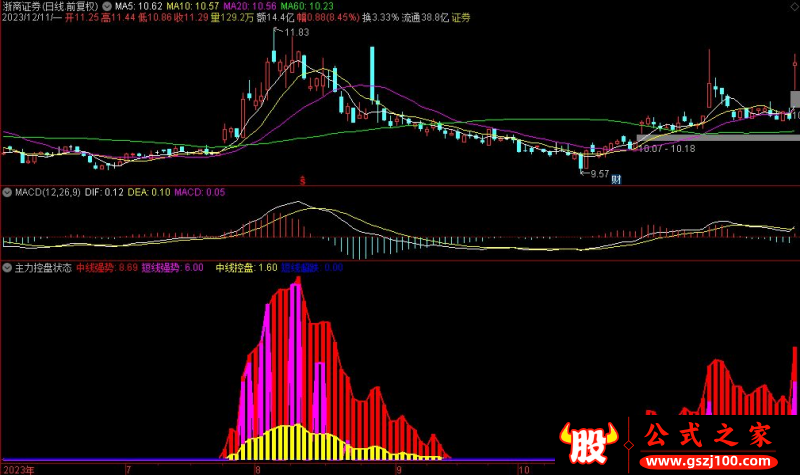Screen dimensions: 800x475
Task: Open the MACD panel settings dropdown icon
Action: 7,192
